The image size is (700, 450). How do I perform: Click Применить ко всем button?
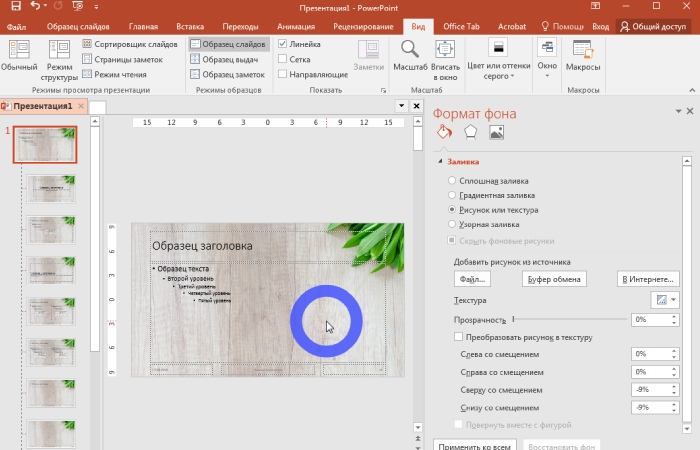pyautogui.click(x=475, y=445)
